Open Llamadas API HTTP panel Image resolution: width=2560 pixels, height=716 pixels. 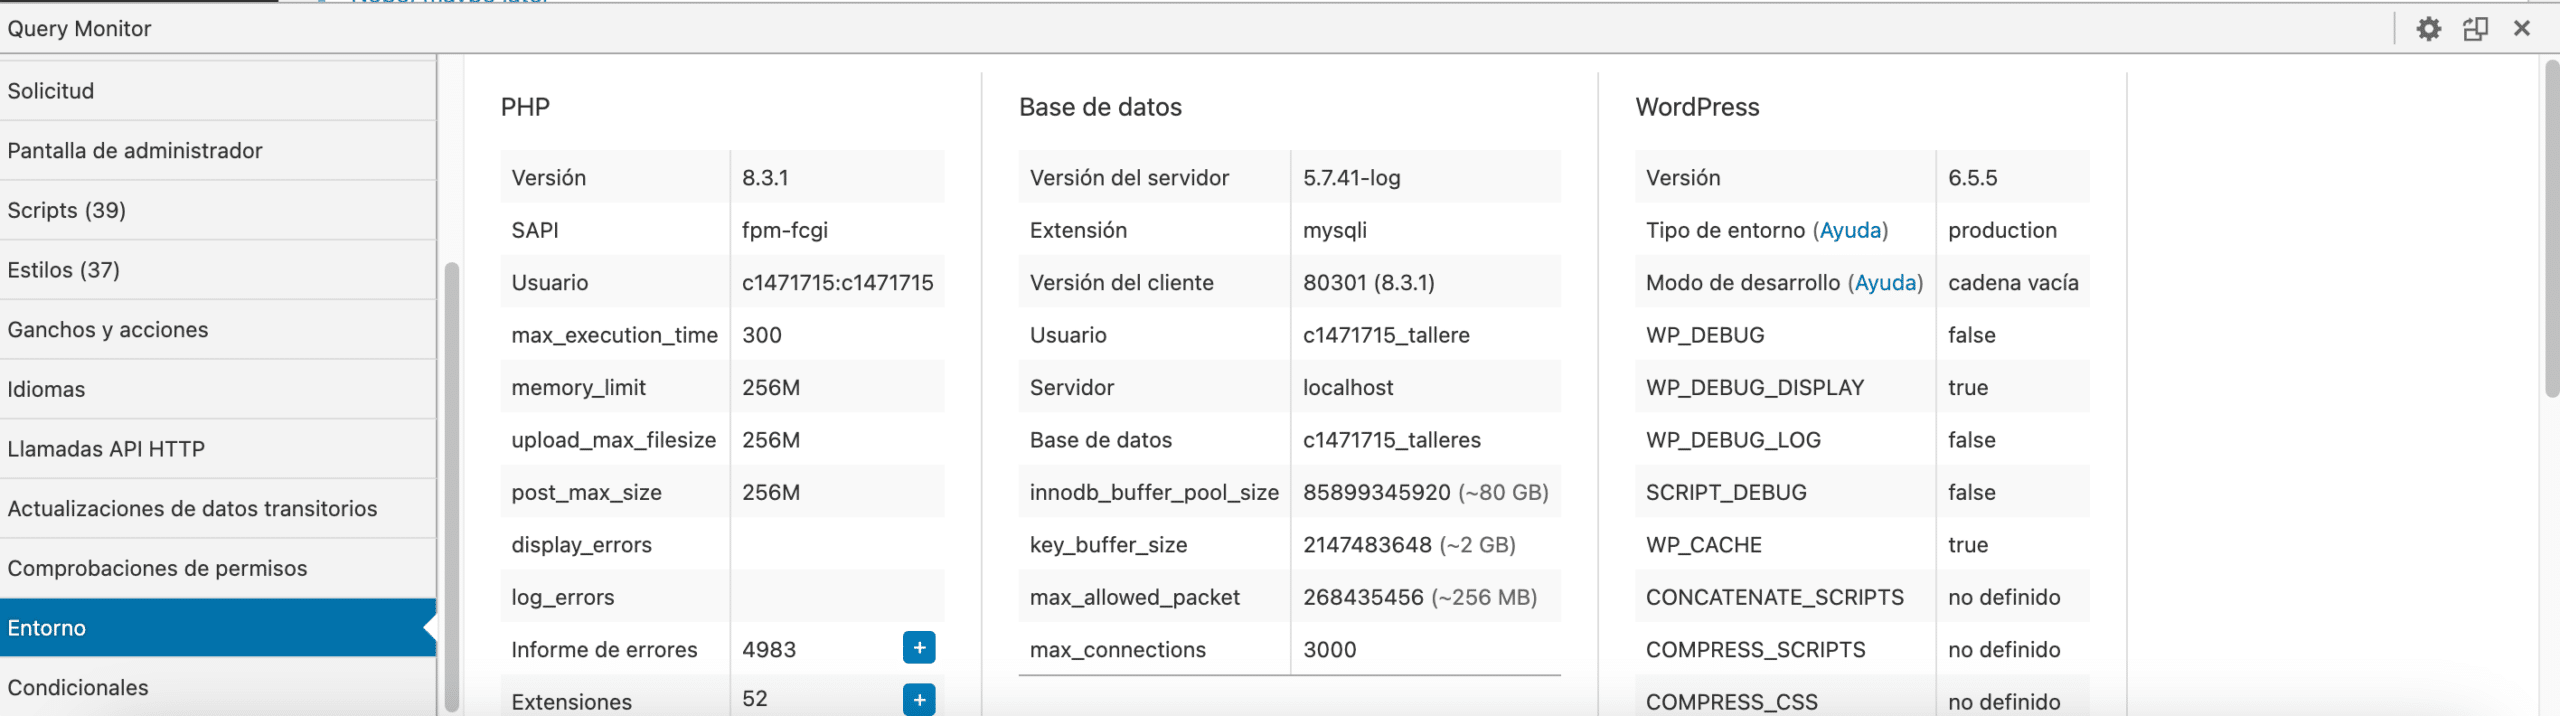tap(106, 449)
